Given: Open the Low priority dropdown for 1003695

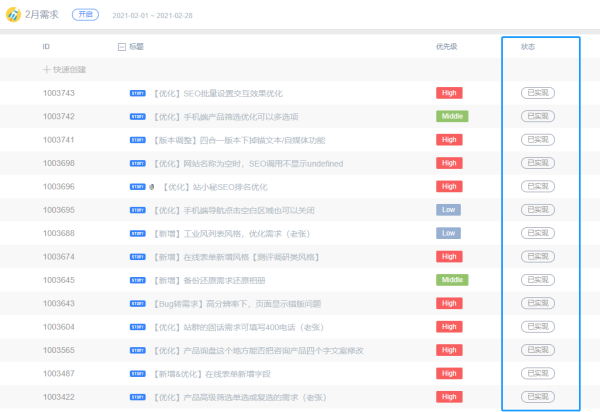Looking at the screenshot, I should click(448, 210).
